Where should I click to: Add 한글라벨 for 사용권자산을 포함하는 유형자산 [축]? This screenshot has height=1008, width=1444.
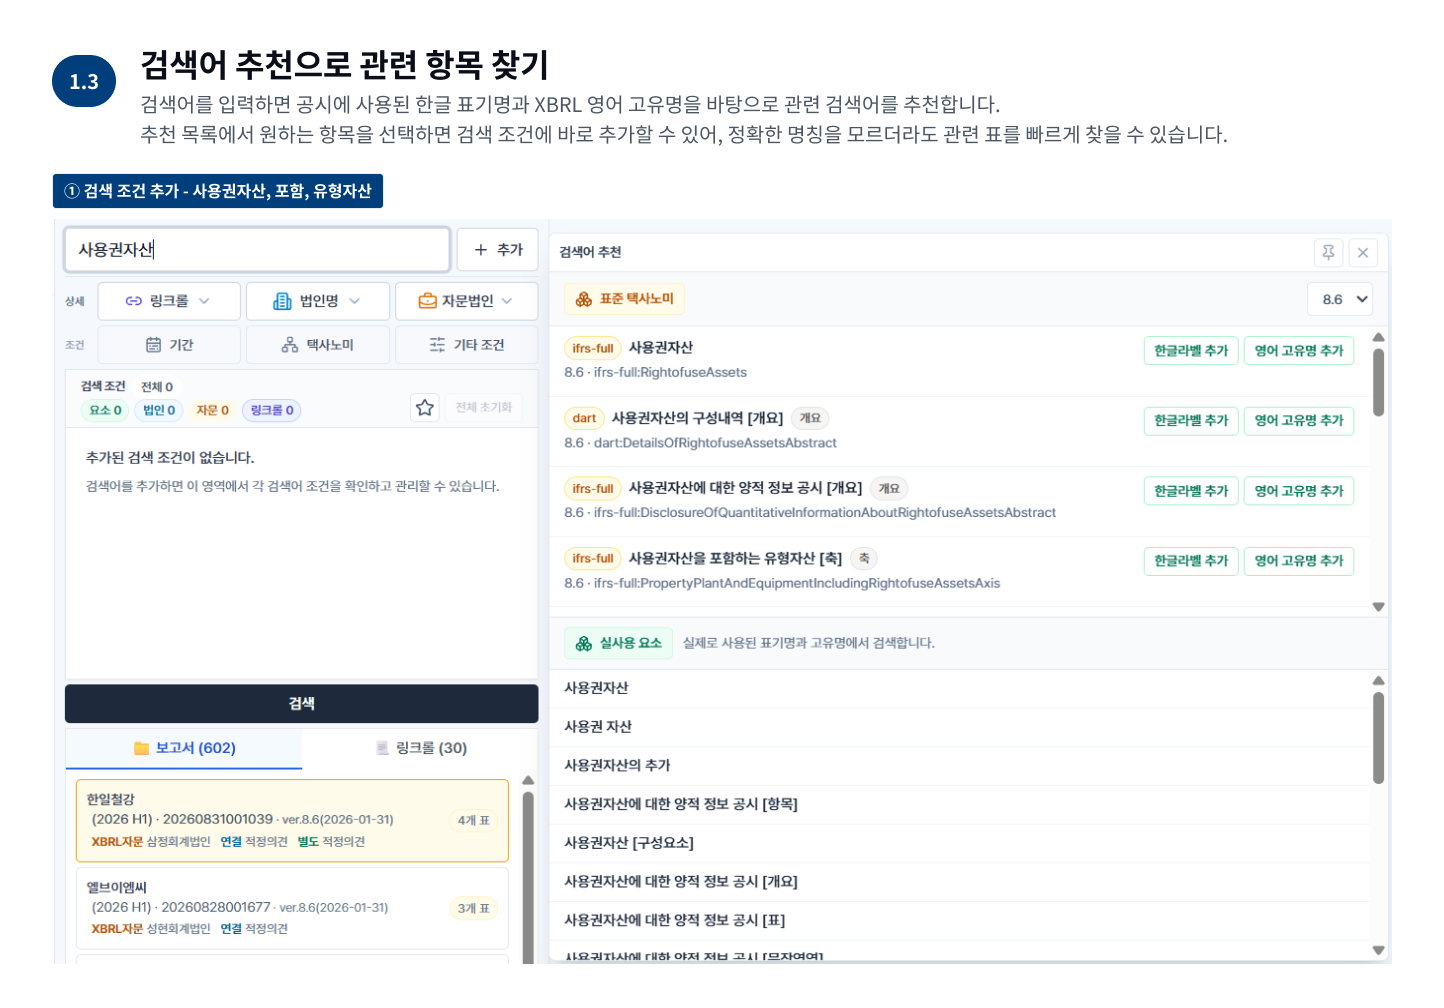point(1191,561)
